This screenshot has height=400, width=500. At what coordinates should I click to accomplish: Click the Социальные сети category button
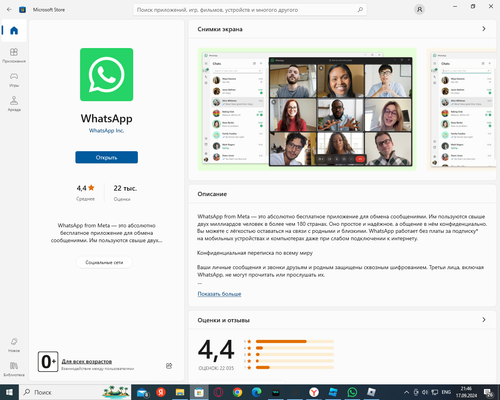click(104, 262)
